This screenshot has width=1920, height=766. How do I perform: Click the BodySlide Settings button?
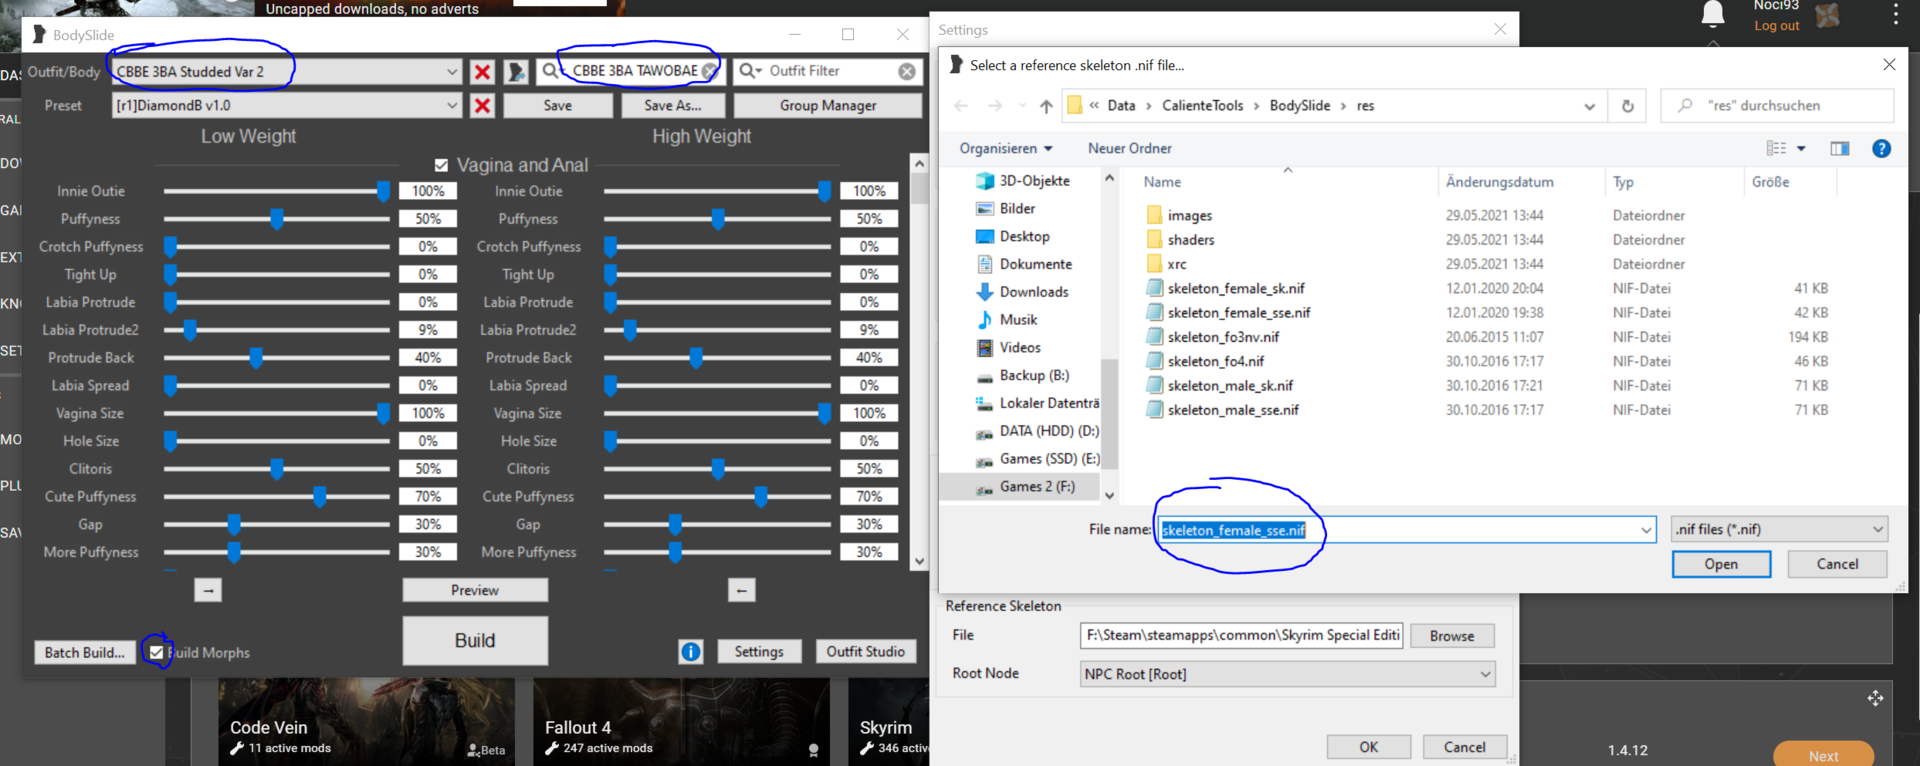tap(759, 652)
